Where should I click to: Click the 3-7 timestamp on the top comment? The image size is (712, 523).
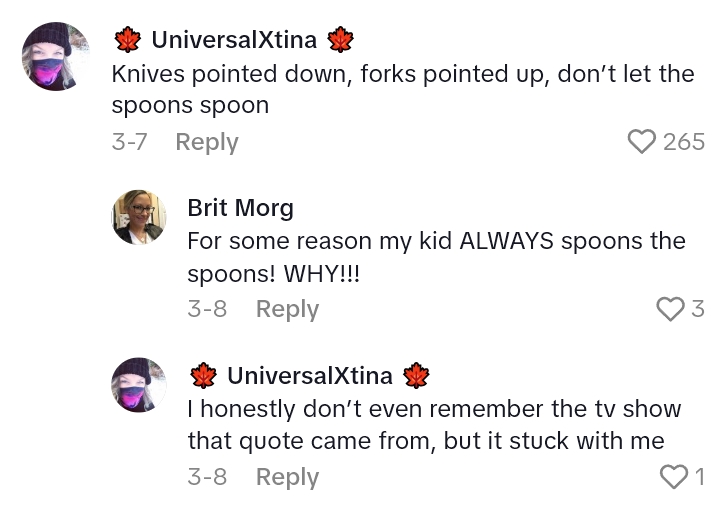(x=130, y=142)
